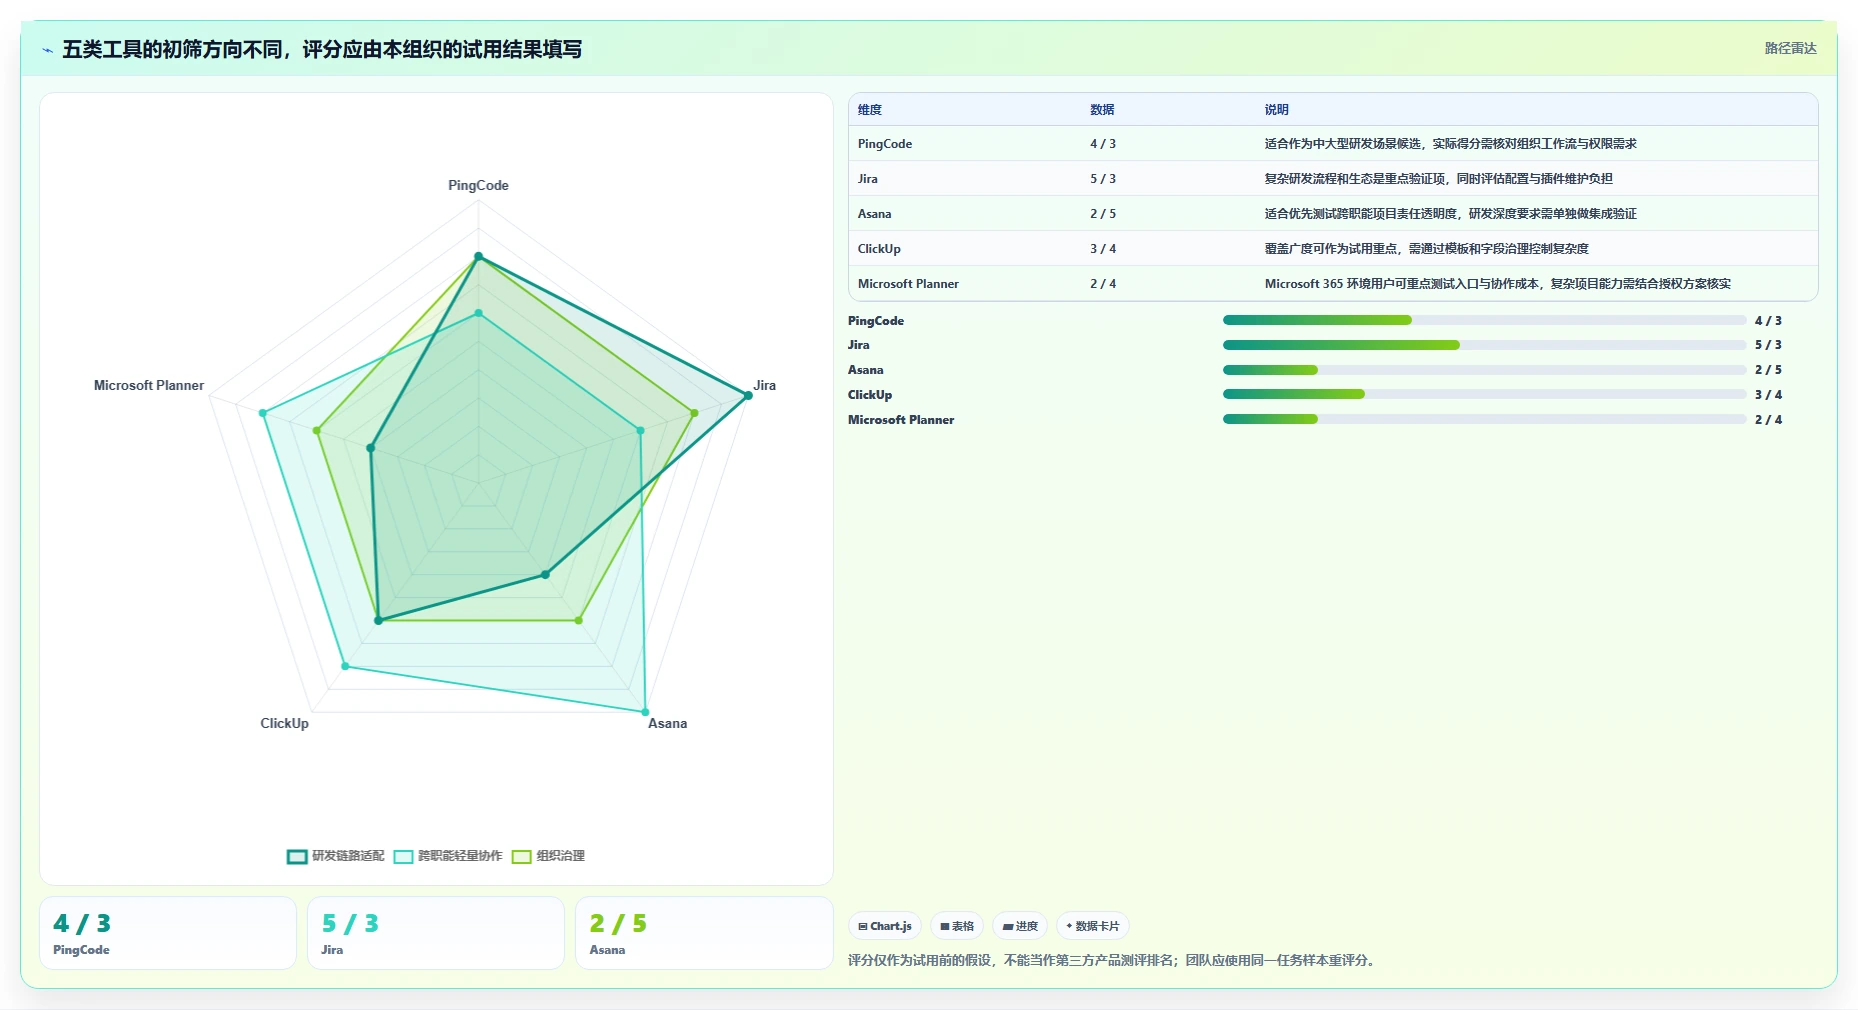Click the ClickUp progress bar
Image resolution: width=1858 pixels, height=1010 pixels.
coord(1484,394)
